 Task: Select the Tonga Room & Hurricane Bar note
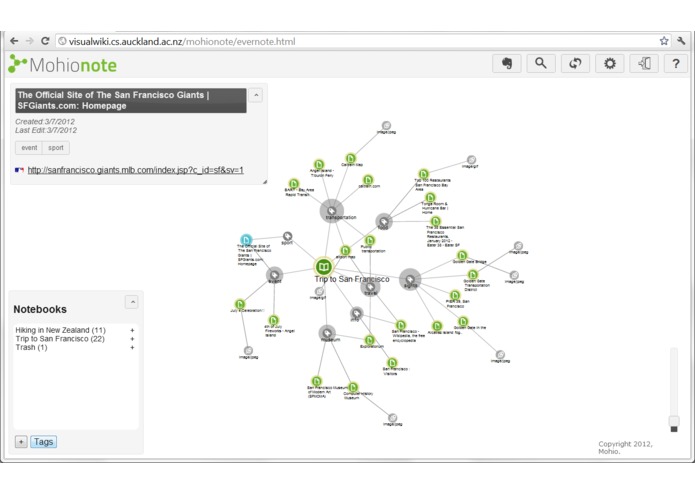pos(430,197)
